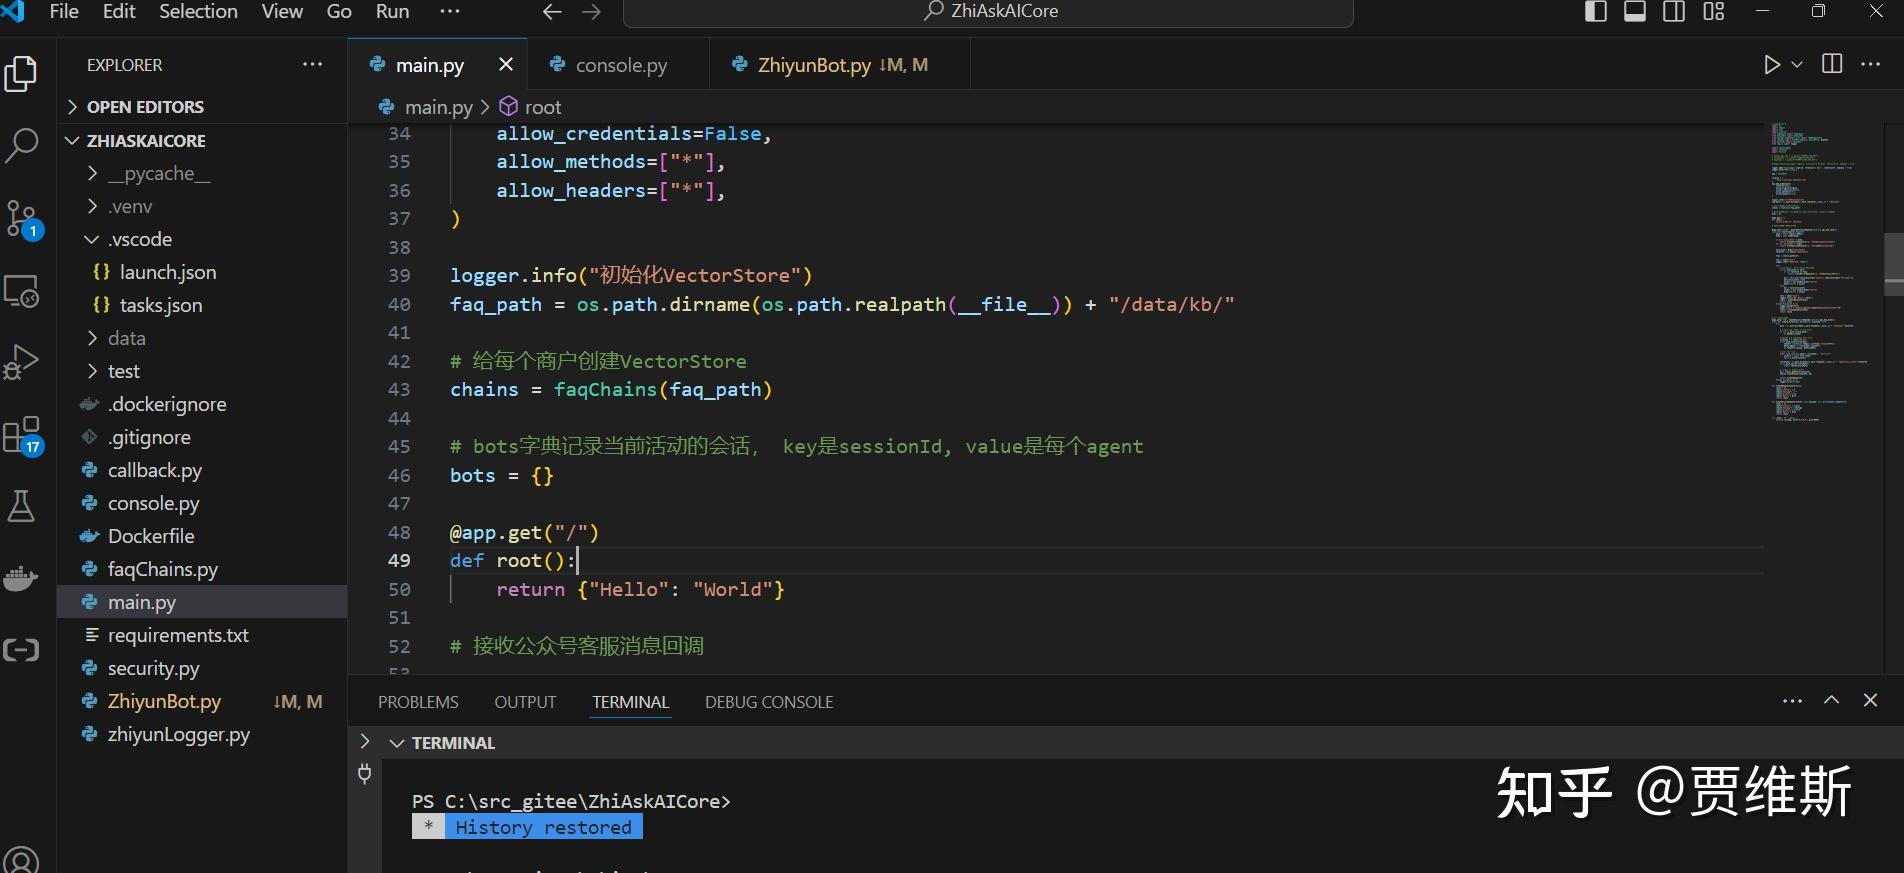
Task: Switch to the console.py editor tab
Action: (x=618, y=65)
